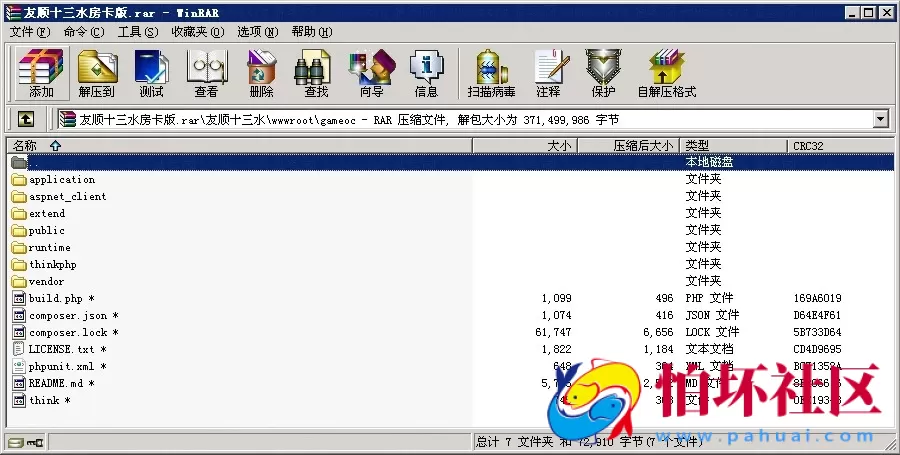This screenshot has height=455, width=900.
Task: Start Virus Scan (扫描病毒) tool
Action: (x=491, y=73)
